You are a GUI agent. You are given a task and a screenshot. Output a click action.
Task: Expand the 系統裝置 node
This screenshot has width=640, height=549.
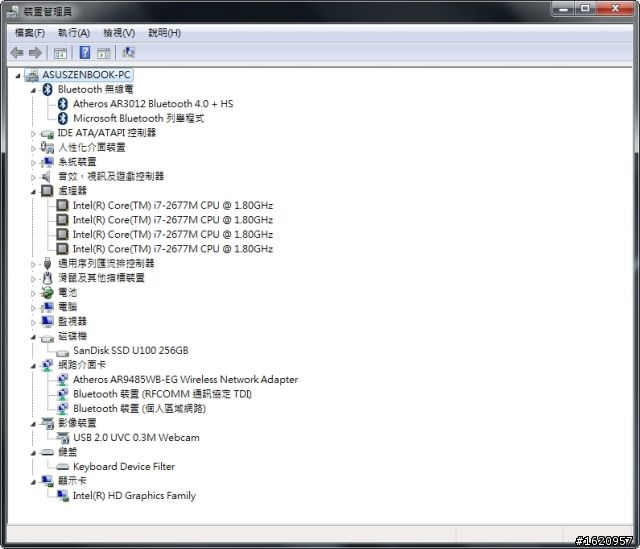[x=33, y=162]
